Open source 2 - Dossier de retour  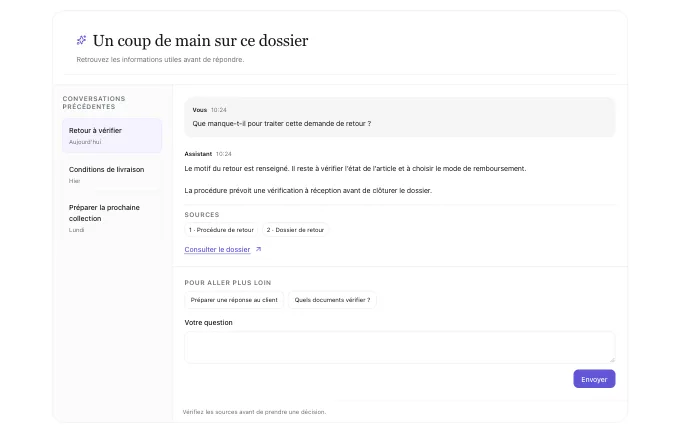(x=295, y=230)
